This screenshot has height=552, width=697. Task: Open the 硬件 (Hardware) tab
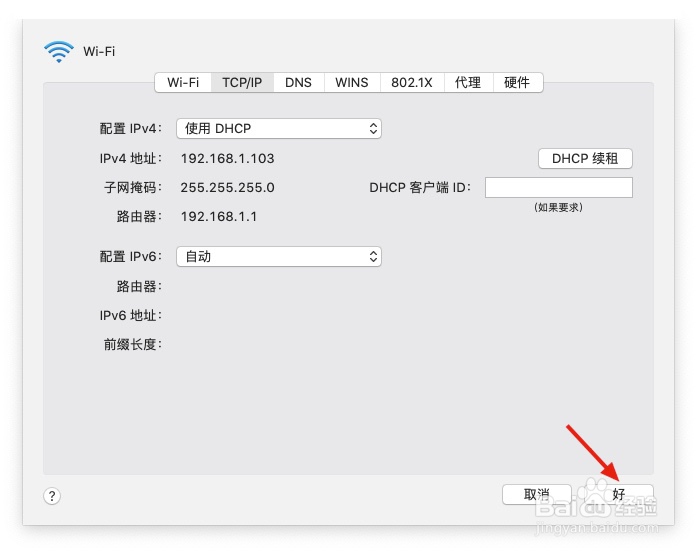point(517,82)
